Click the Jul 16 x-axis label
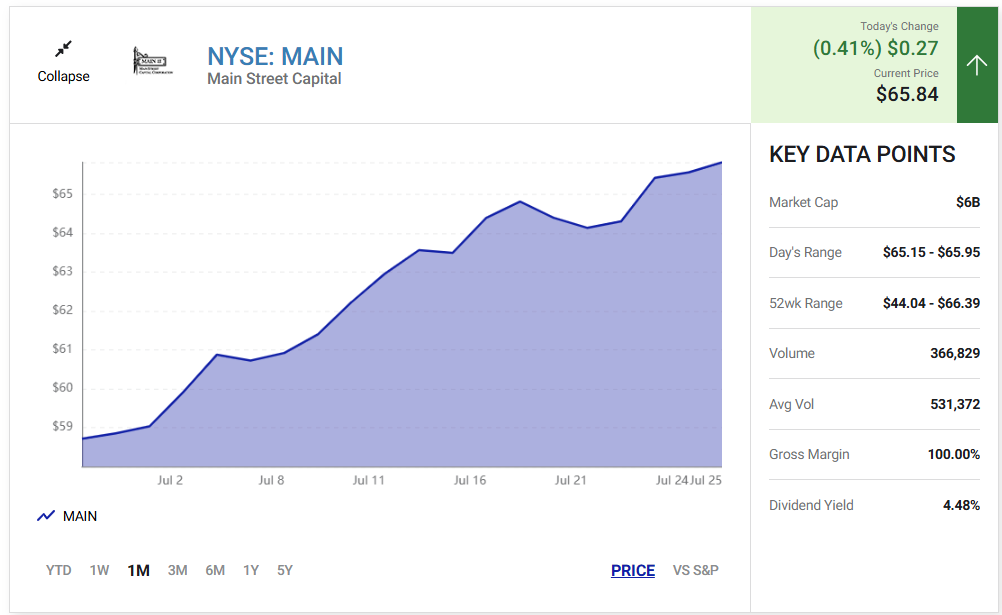 pyautogui.click(x=470, y=480)
